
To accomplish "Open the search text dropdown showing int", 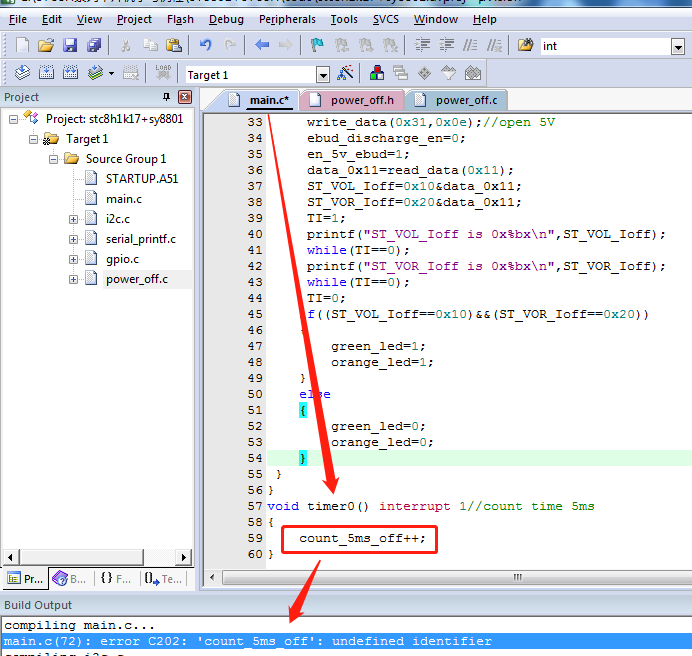I will [678, 46].
